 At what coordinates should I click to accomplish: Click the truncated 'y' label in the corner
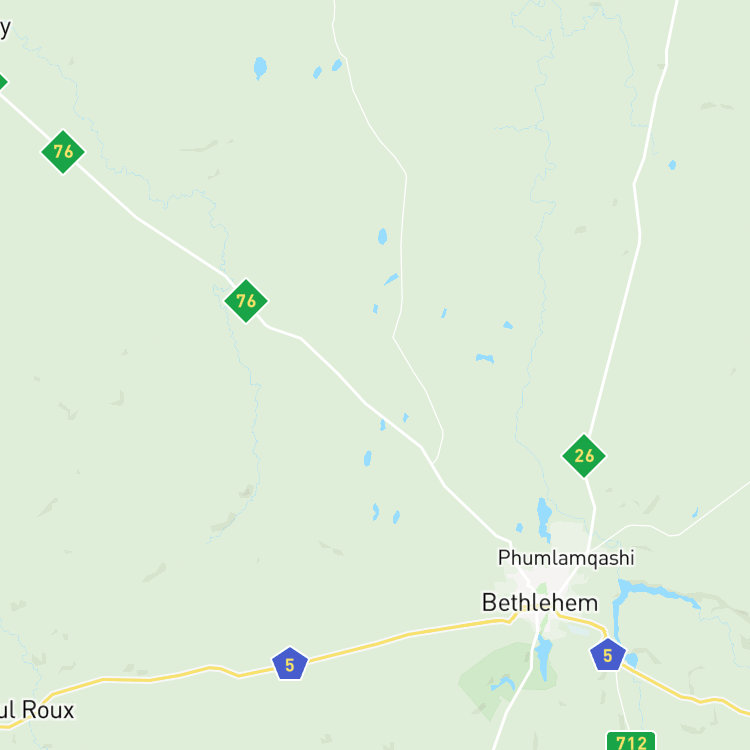[x=5, y=29]
